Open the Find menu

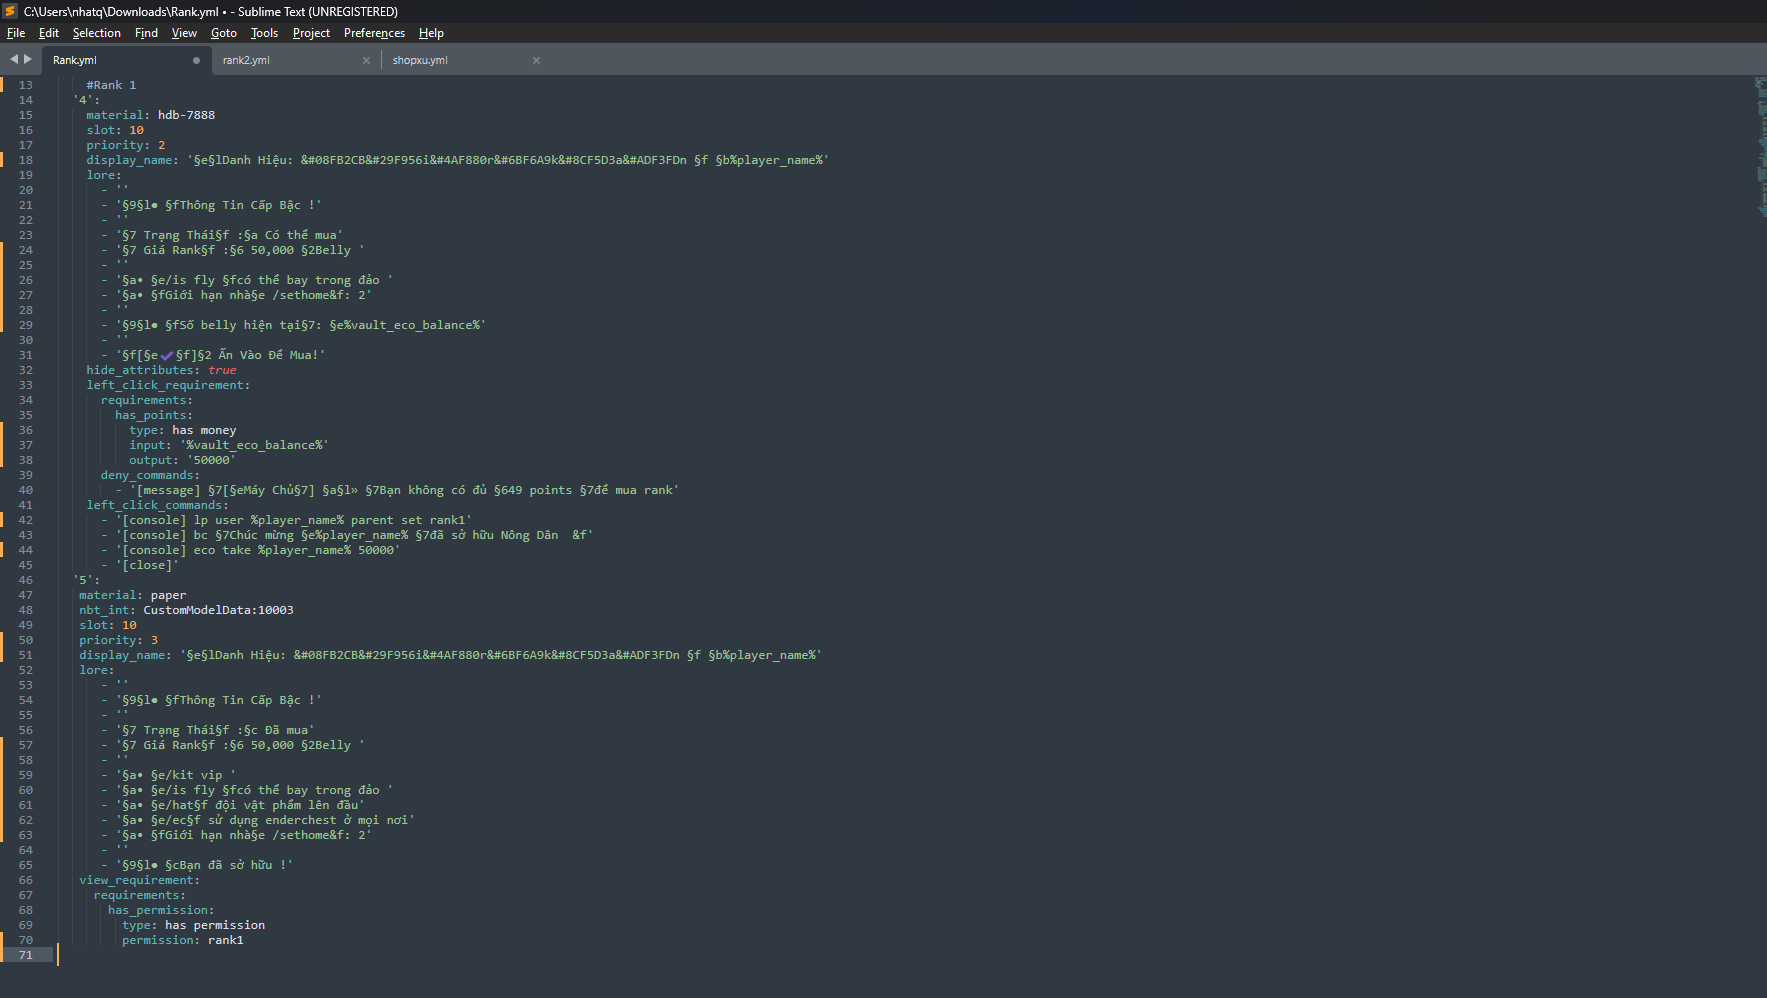click(146, 33)
